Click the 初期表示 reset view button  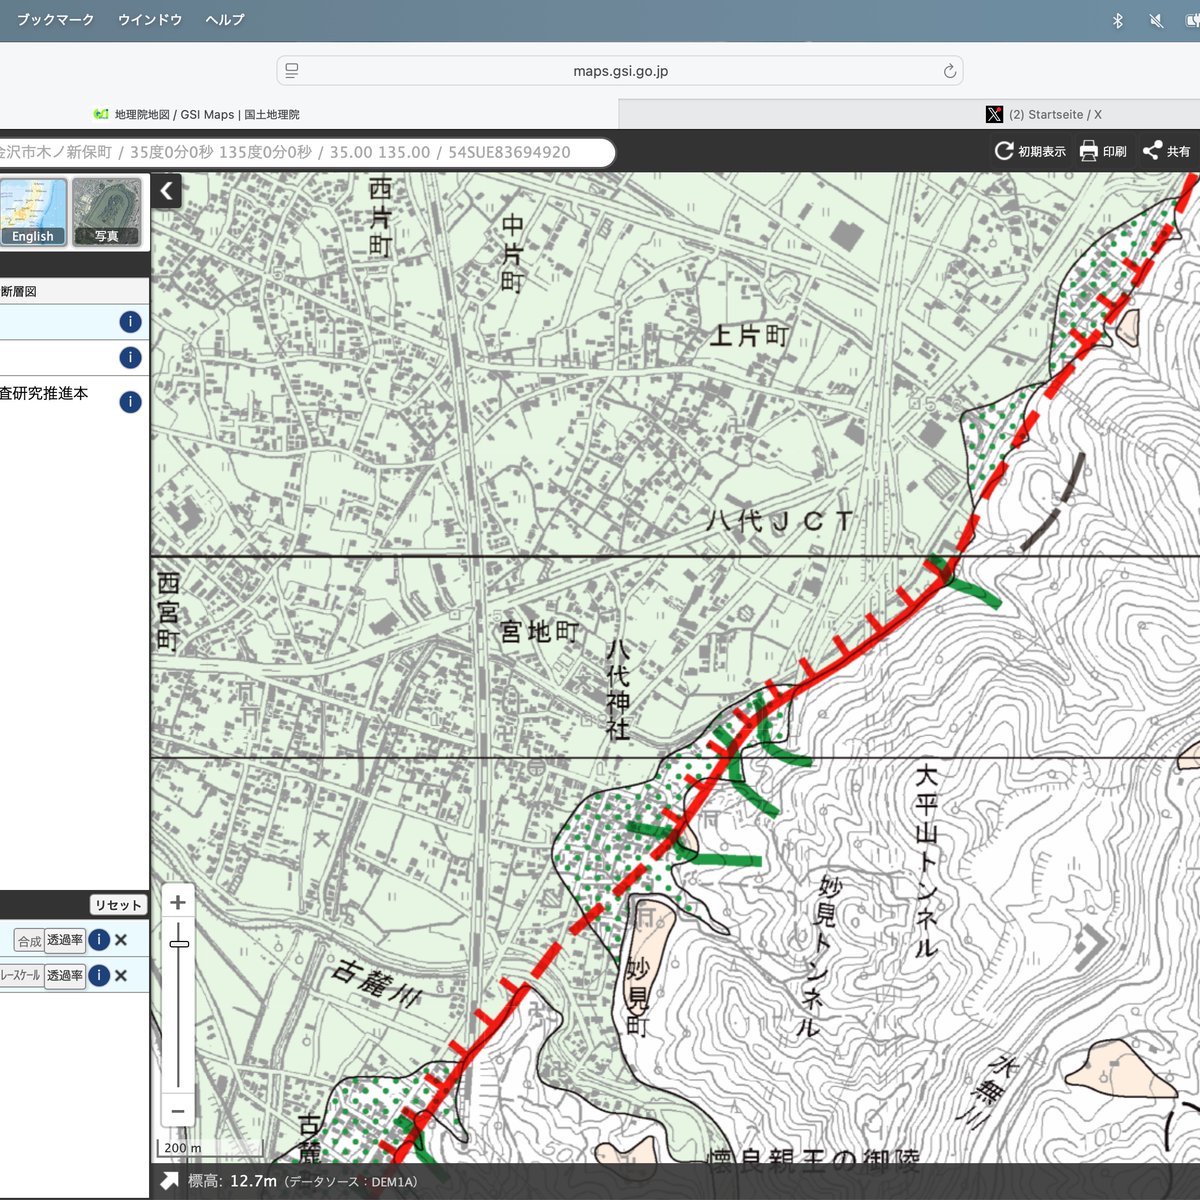point(1030,151)
